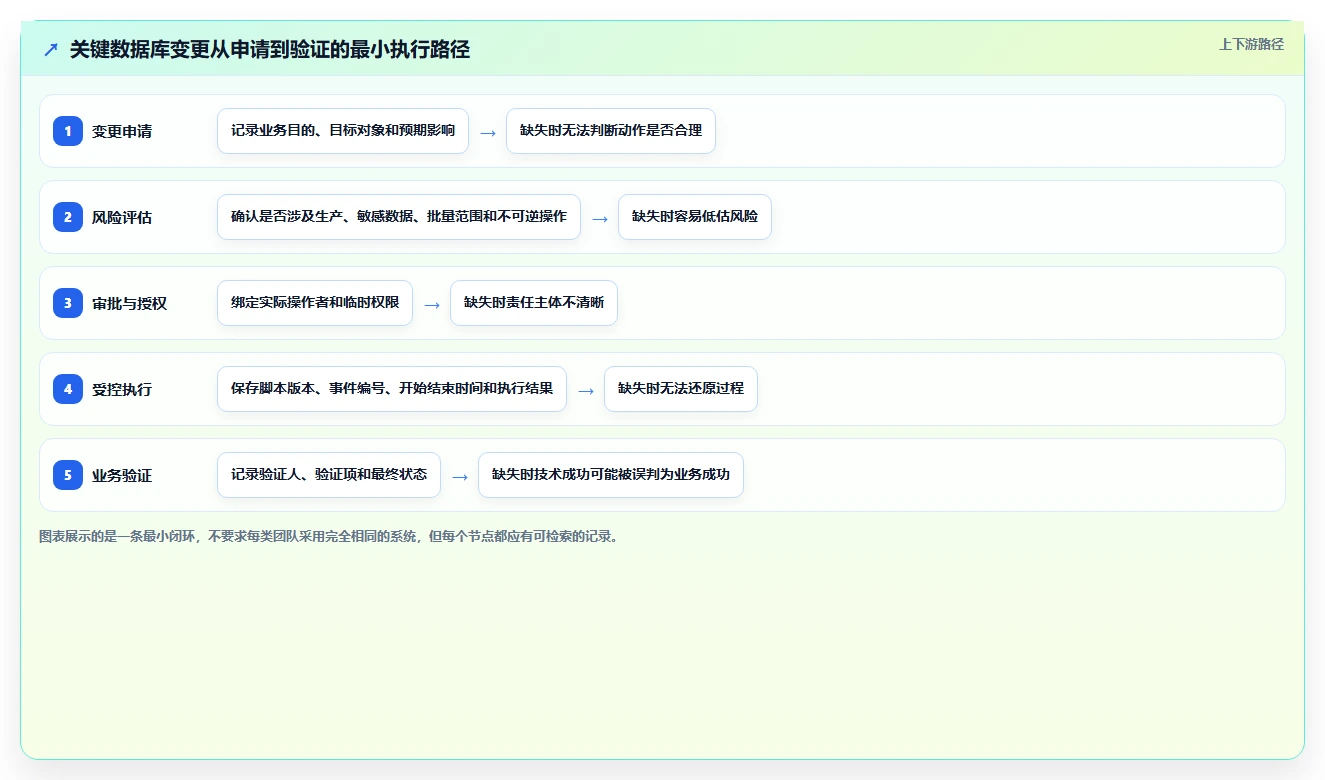Screen dimensions: 1325x780
Task: Select the 审批与授权 step label
Action: coord(129,303)
